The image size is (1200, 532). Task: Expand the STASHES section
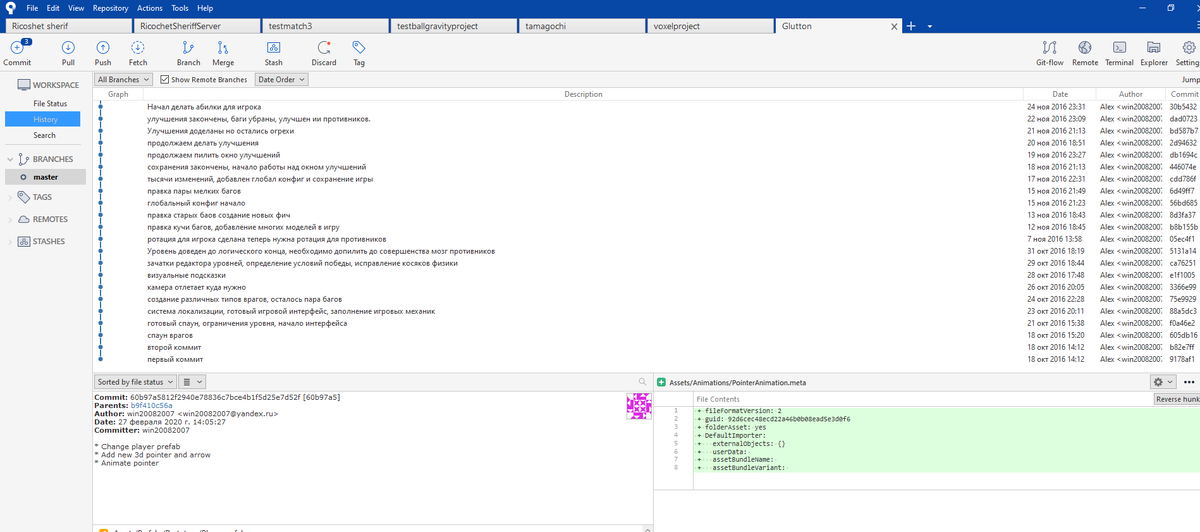pos(9,241)
